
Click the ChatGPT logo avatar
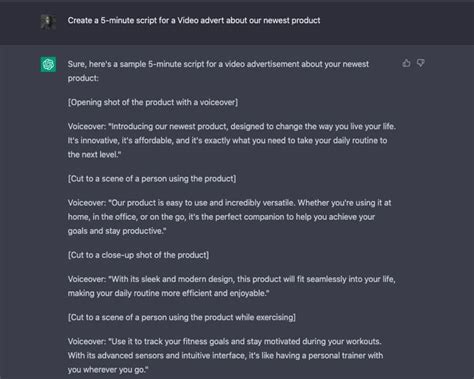coord(48,64)
